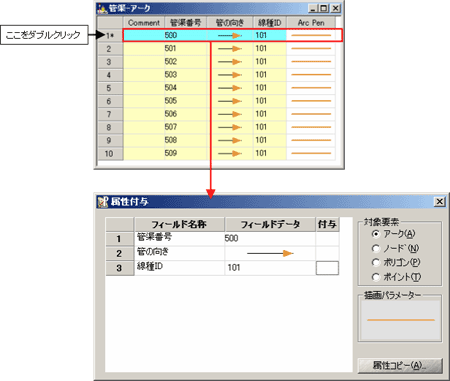
Task: Toggle the 付与 cell for 管渠番号 row
Action: (327, 239)
